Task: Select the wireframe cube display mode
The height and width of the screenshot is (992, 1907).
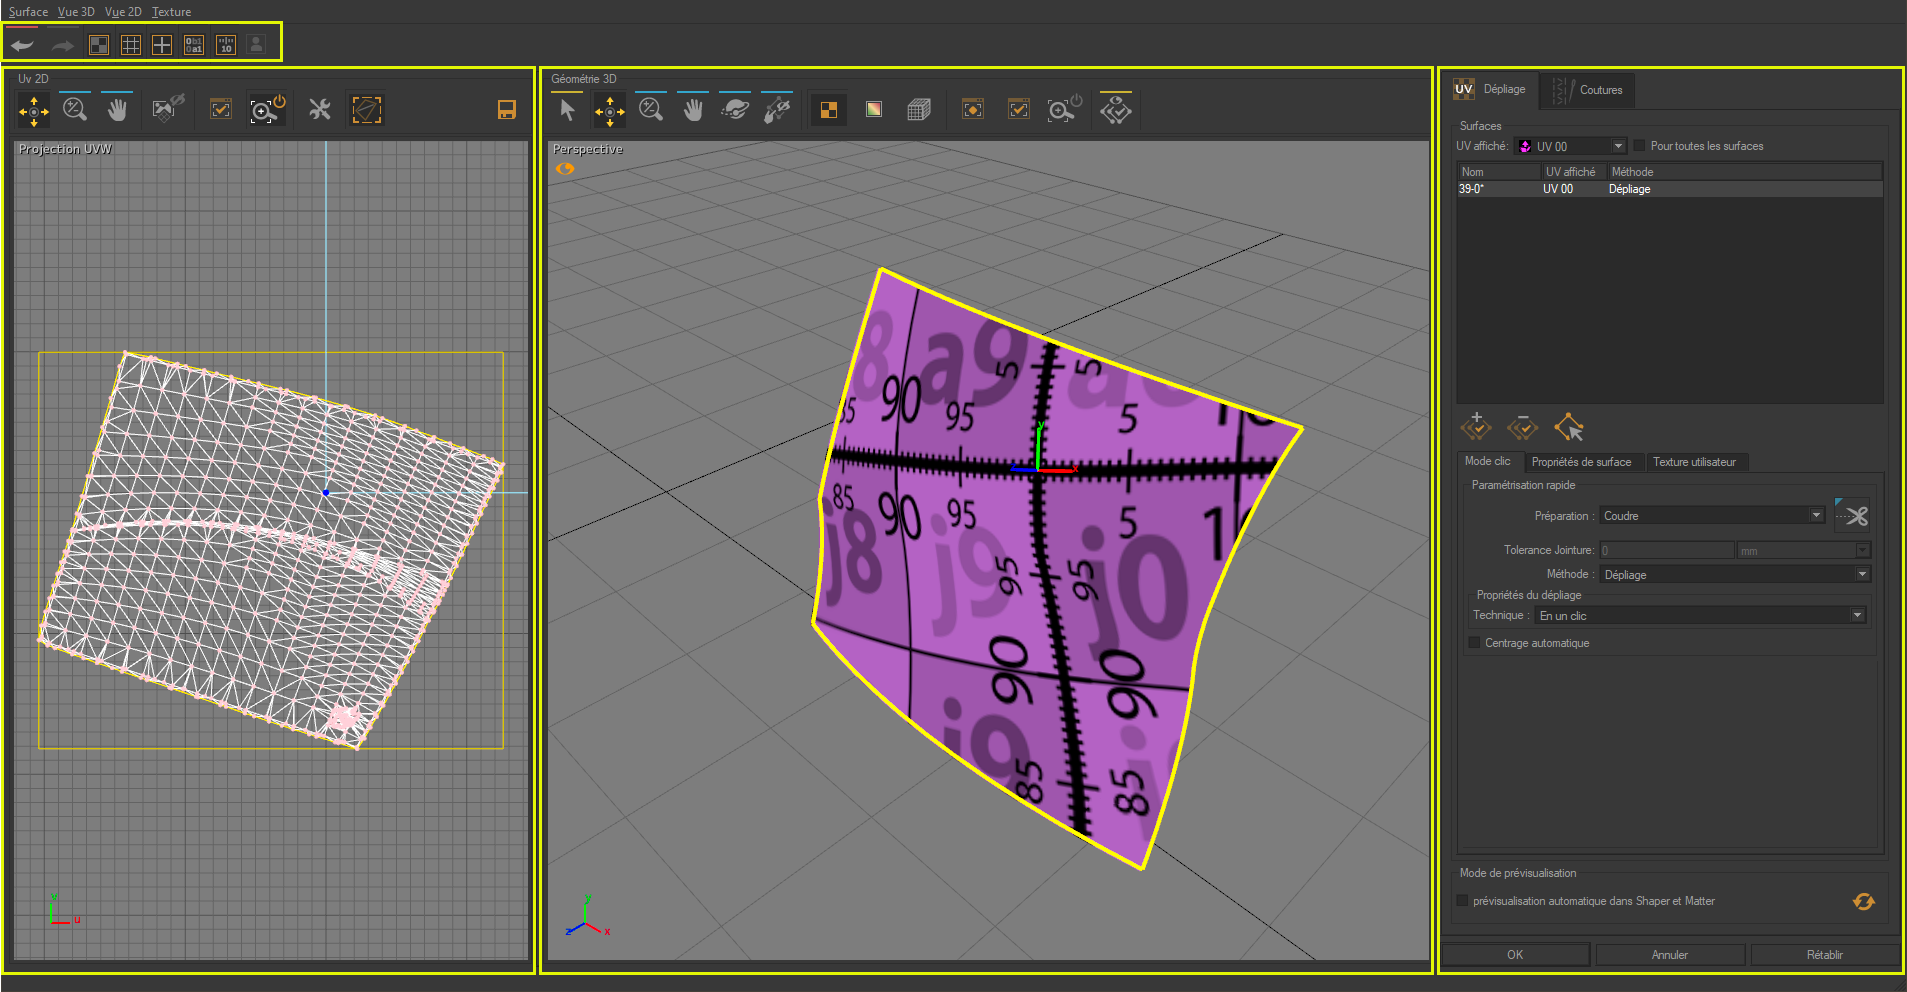Action: (x=919, y=109)
